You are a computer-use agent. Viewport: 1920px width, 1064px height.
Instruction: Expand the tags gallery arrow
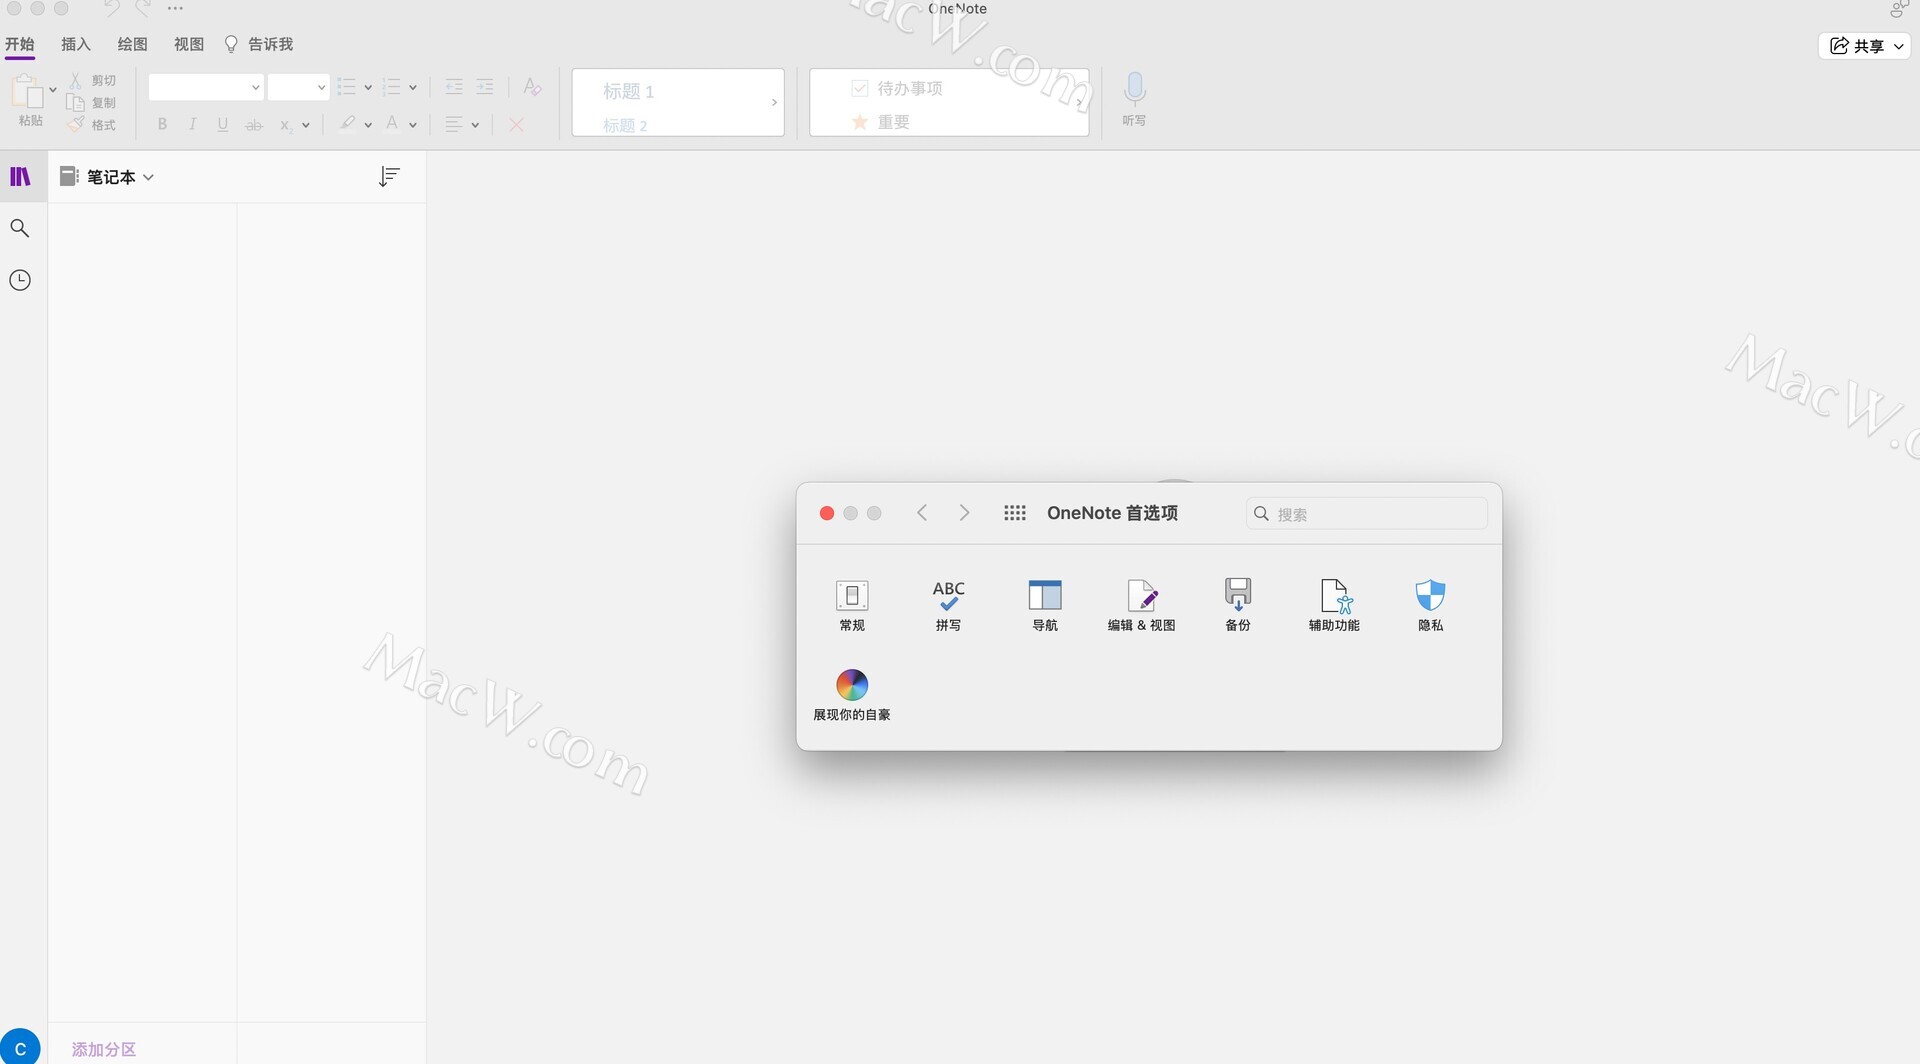[x=1080, y=102]
